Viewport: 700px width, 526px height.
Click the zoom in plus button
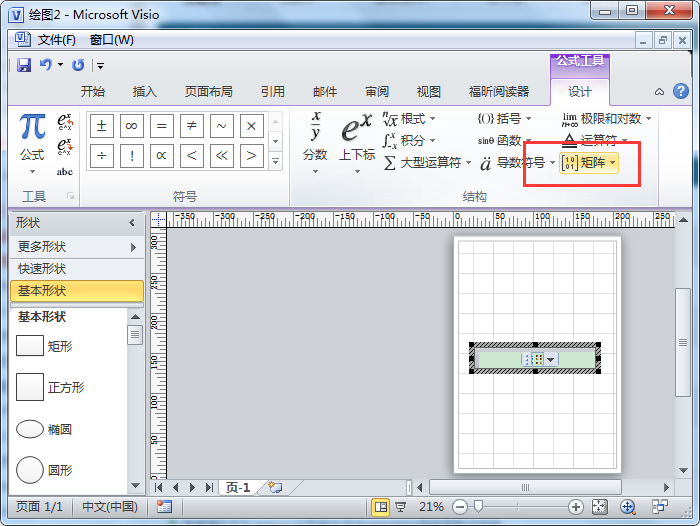pyautogui.click(x=575, y=507)
